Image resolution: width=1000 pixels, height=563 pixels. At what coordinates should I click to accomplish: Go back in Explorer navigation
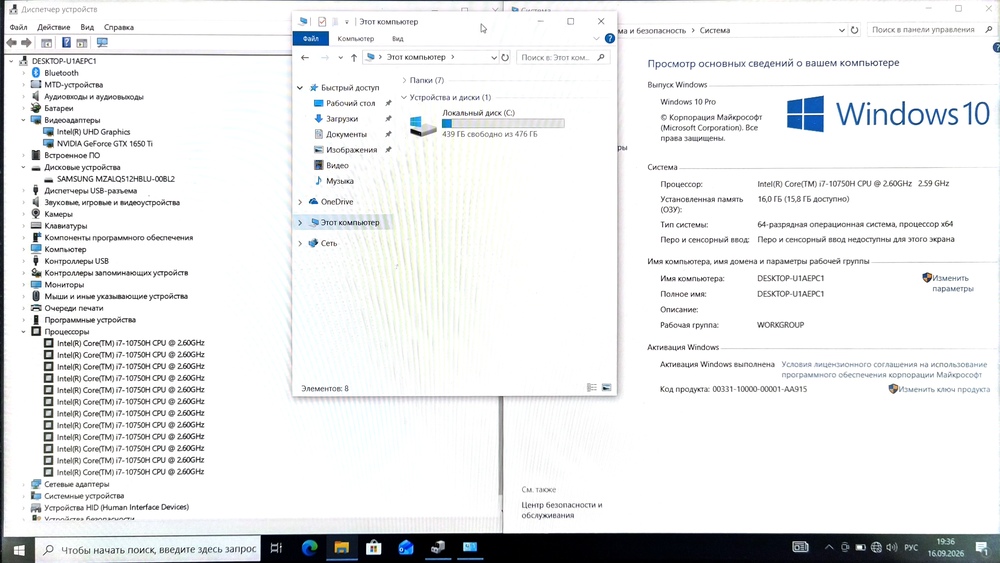coord(305,57)
